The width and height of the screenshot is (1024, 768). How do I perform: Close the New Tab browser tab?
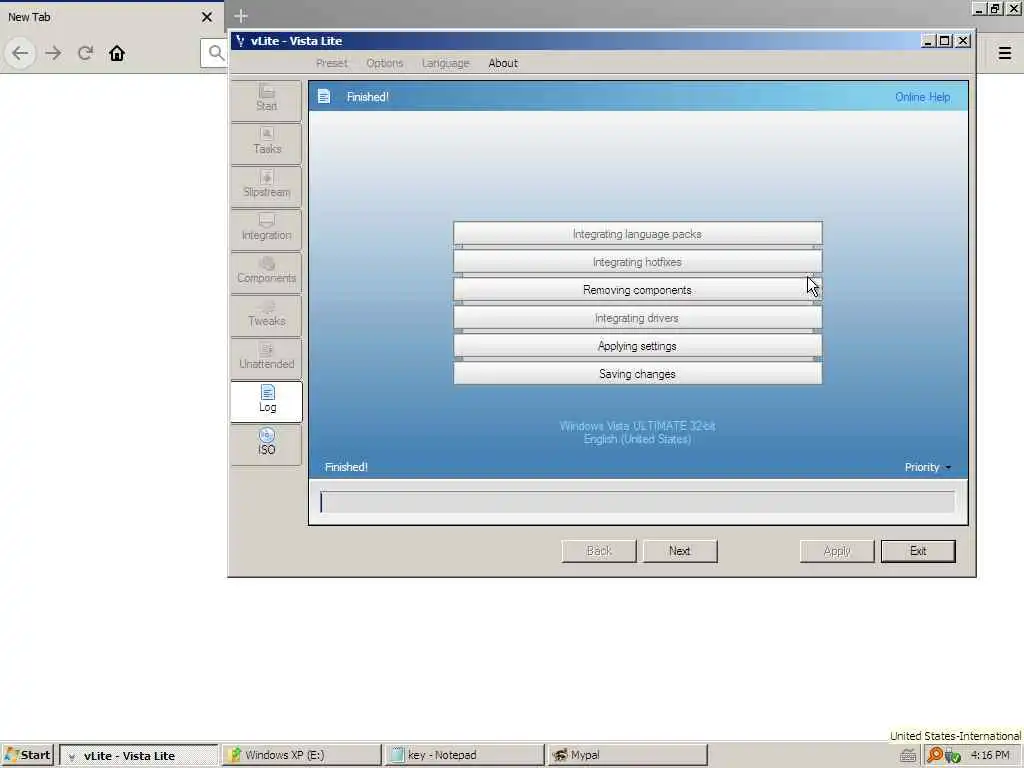(207, 17)
